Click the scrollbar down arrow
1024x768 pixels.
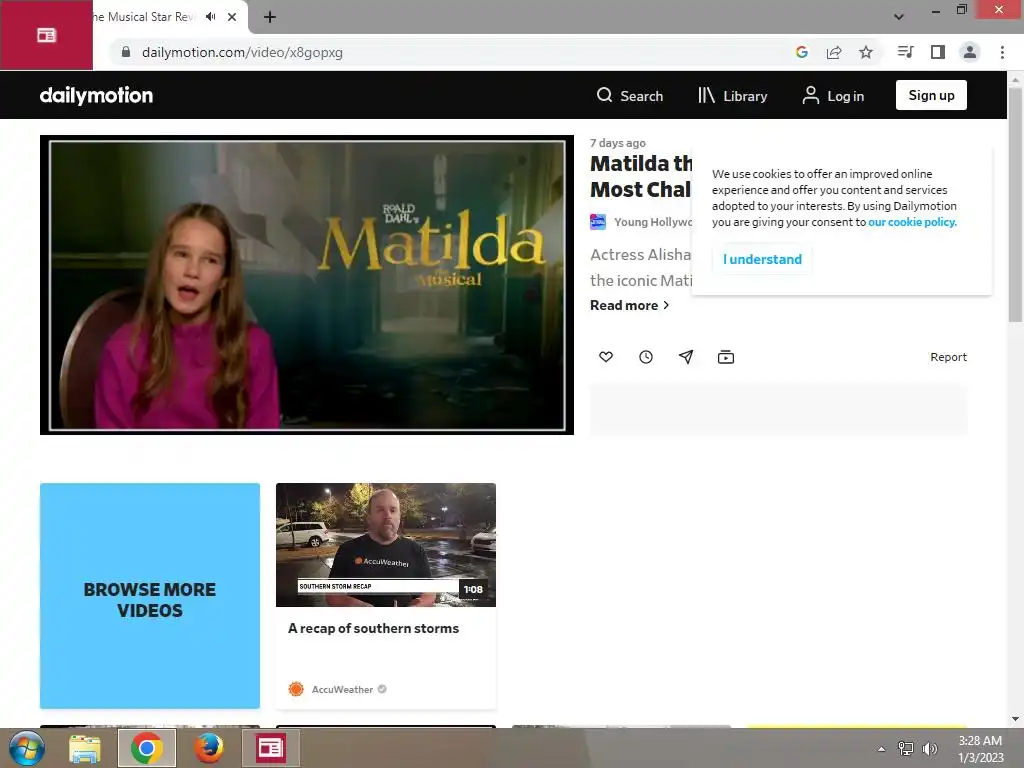point(1015,719)
